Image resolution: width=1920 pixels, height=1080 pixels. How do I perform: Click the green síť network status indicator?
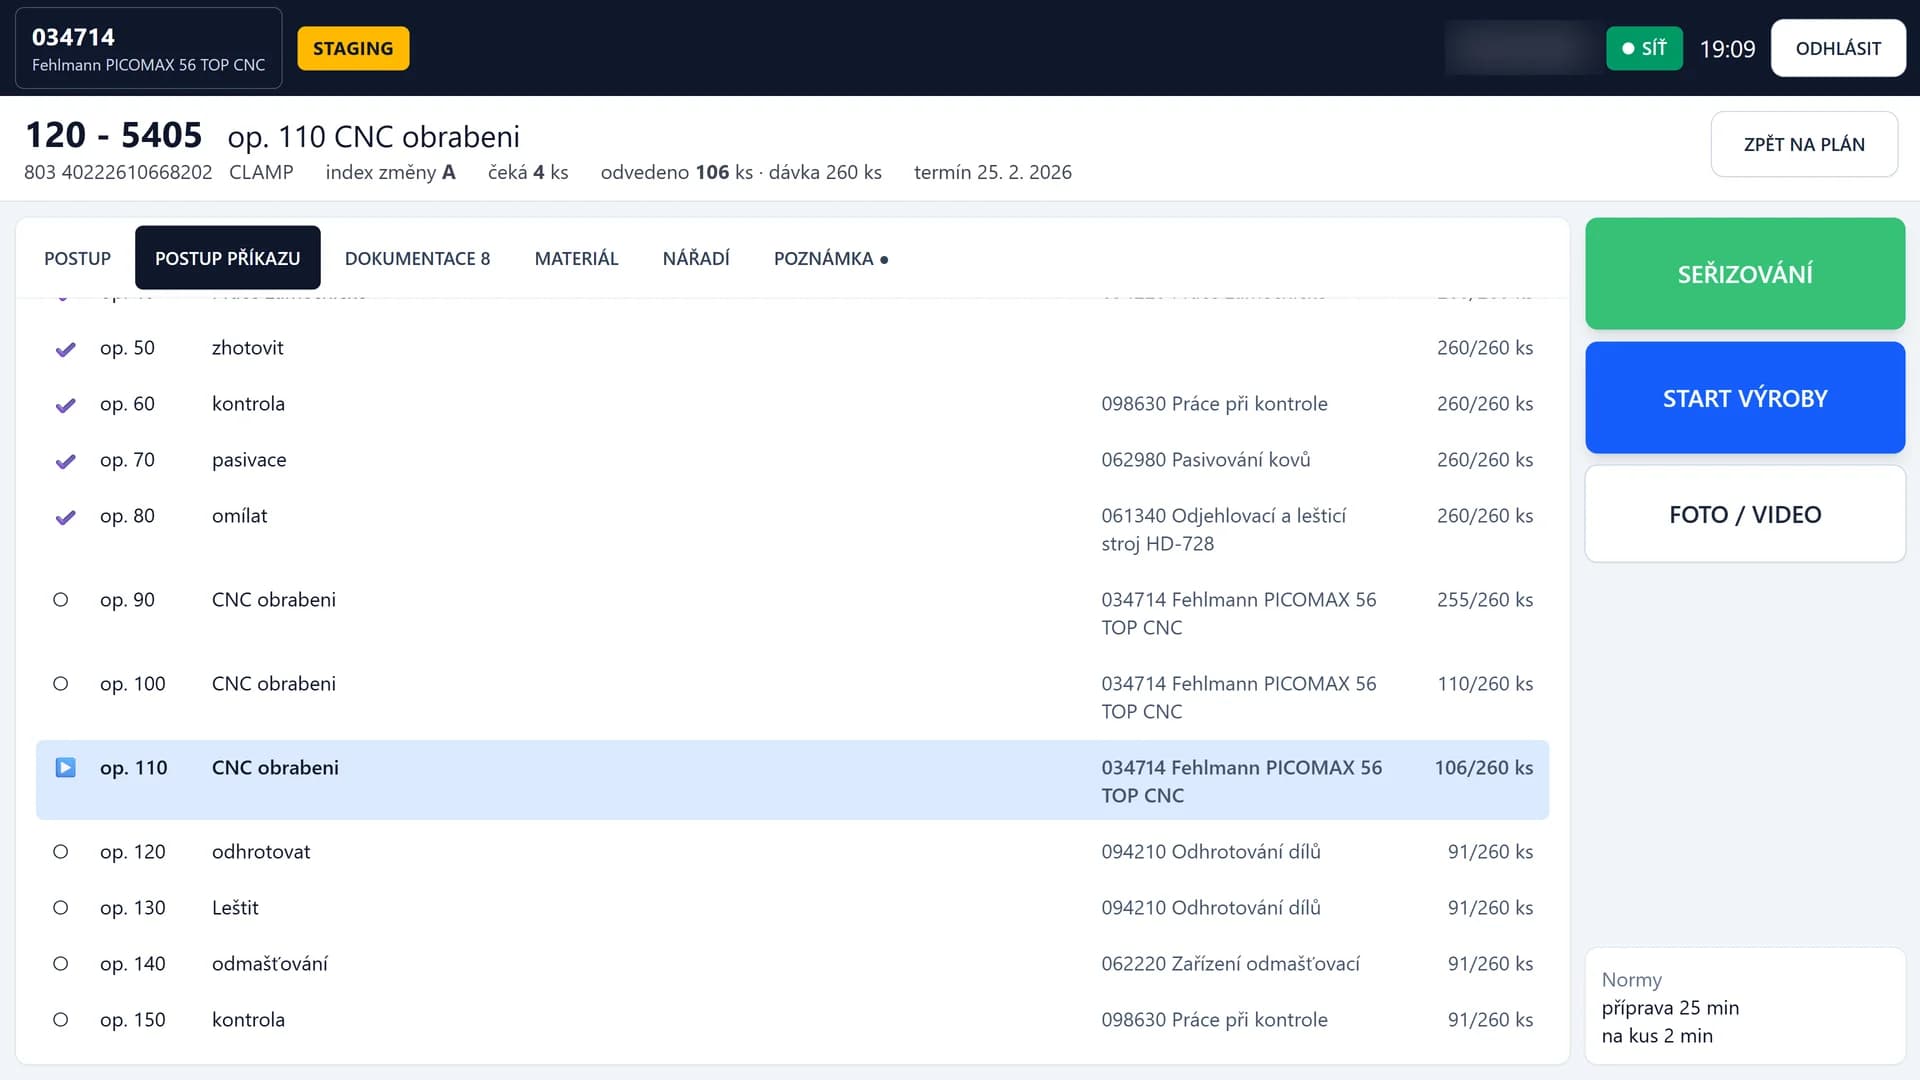point(1644,48)
